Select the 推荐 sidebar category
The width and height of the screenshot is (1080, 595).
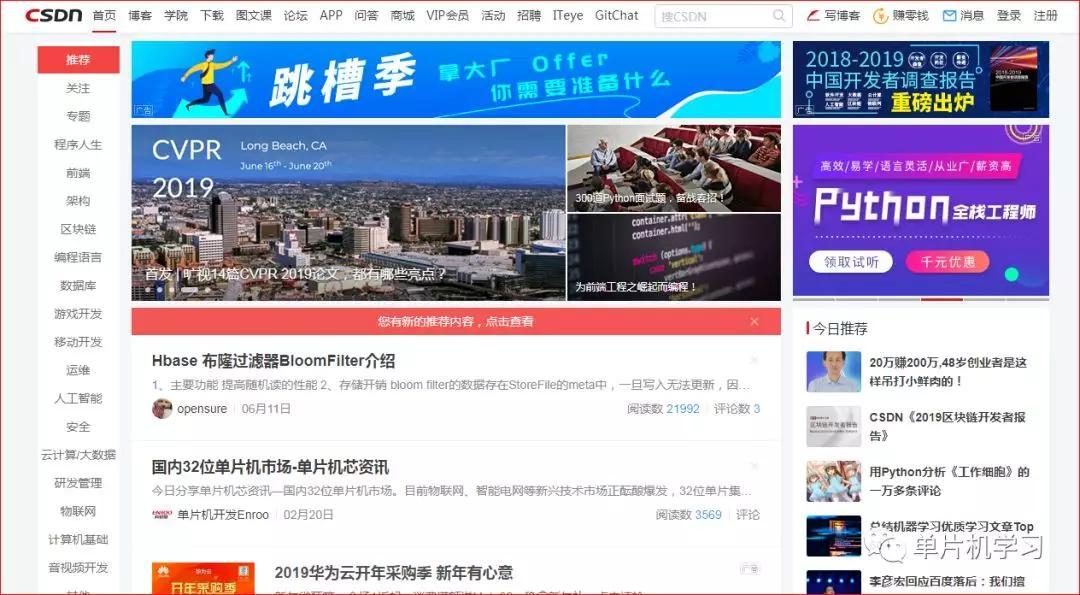(79, 60)
